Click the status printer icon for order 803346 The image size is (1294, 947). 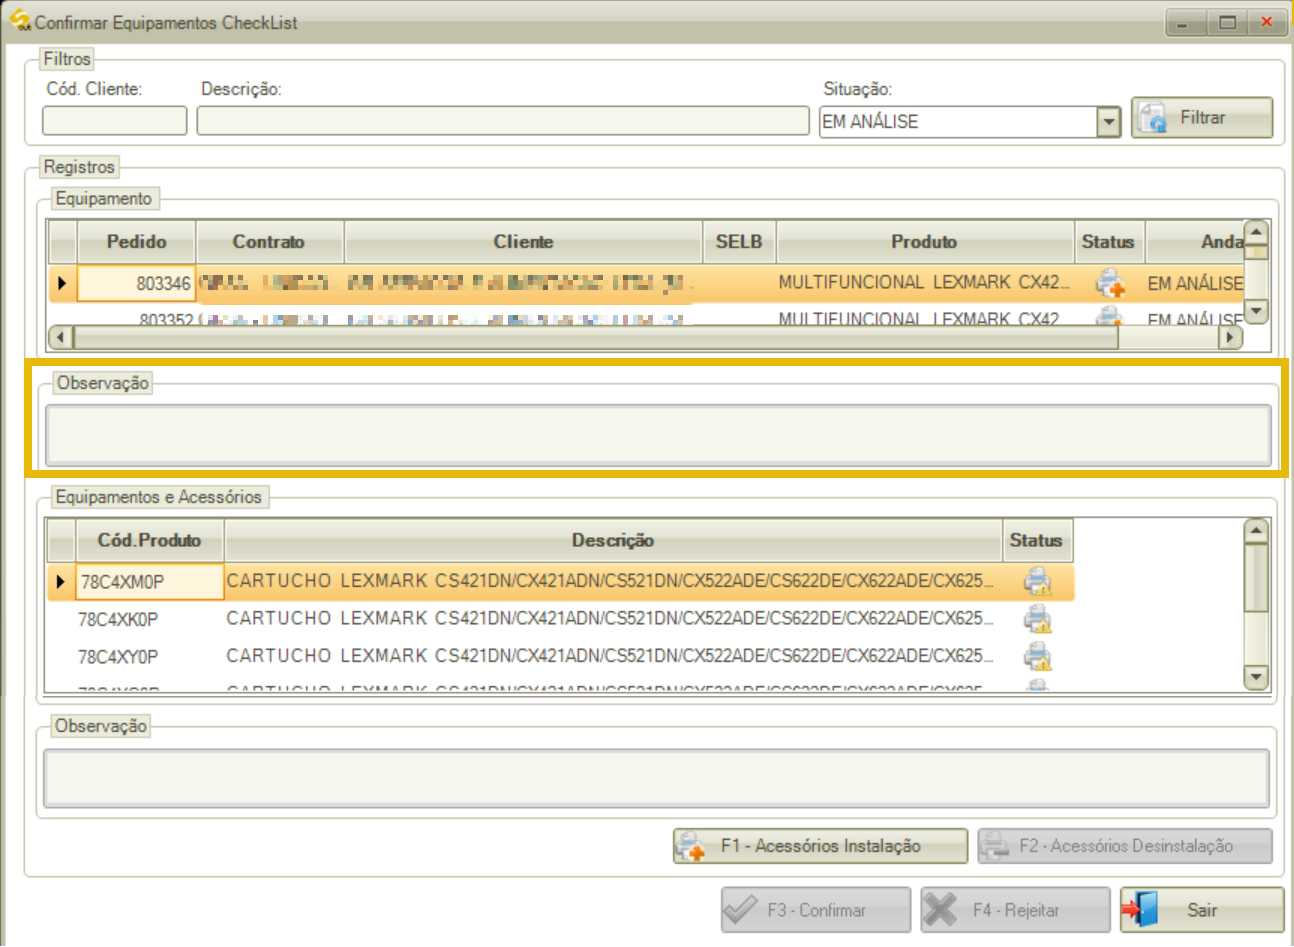click(1109, 283)
